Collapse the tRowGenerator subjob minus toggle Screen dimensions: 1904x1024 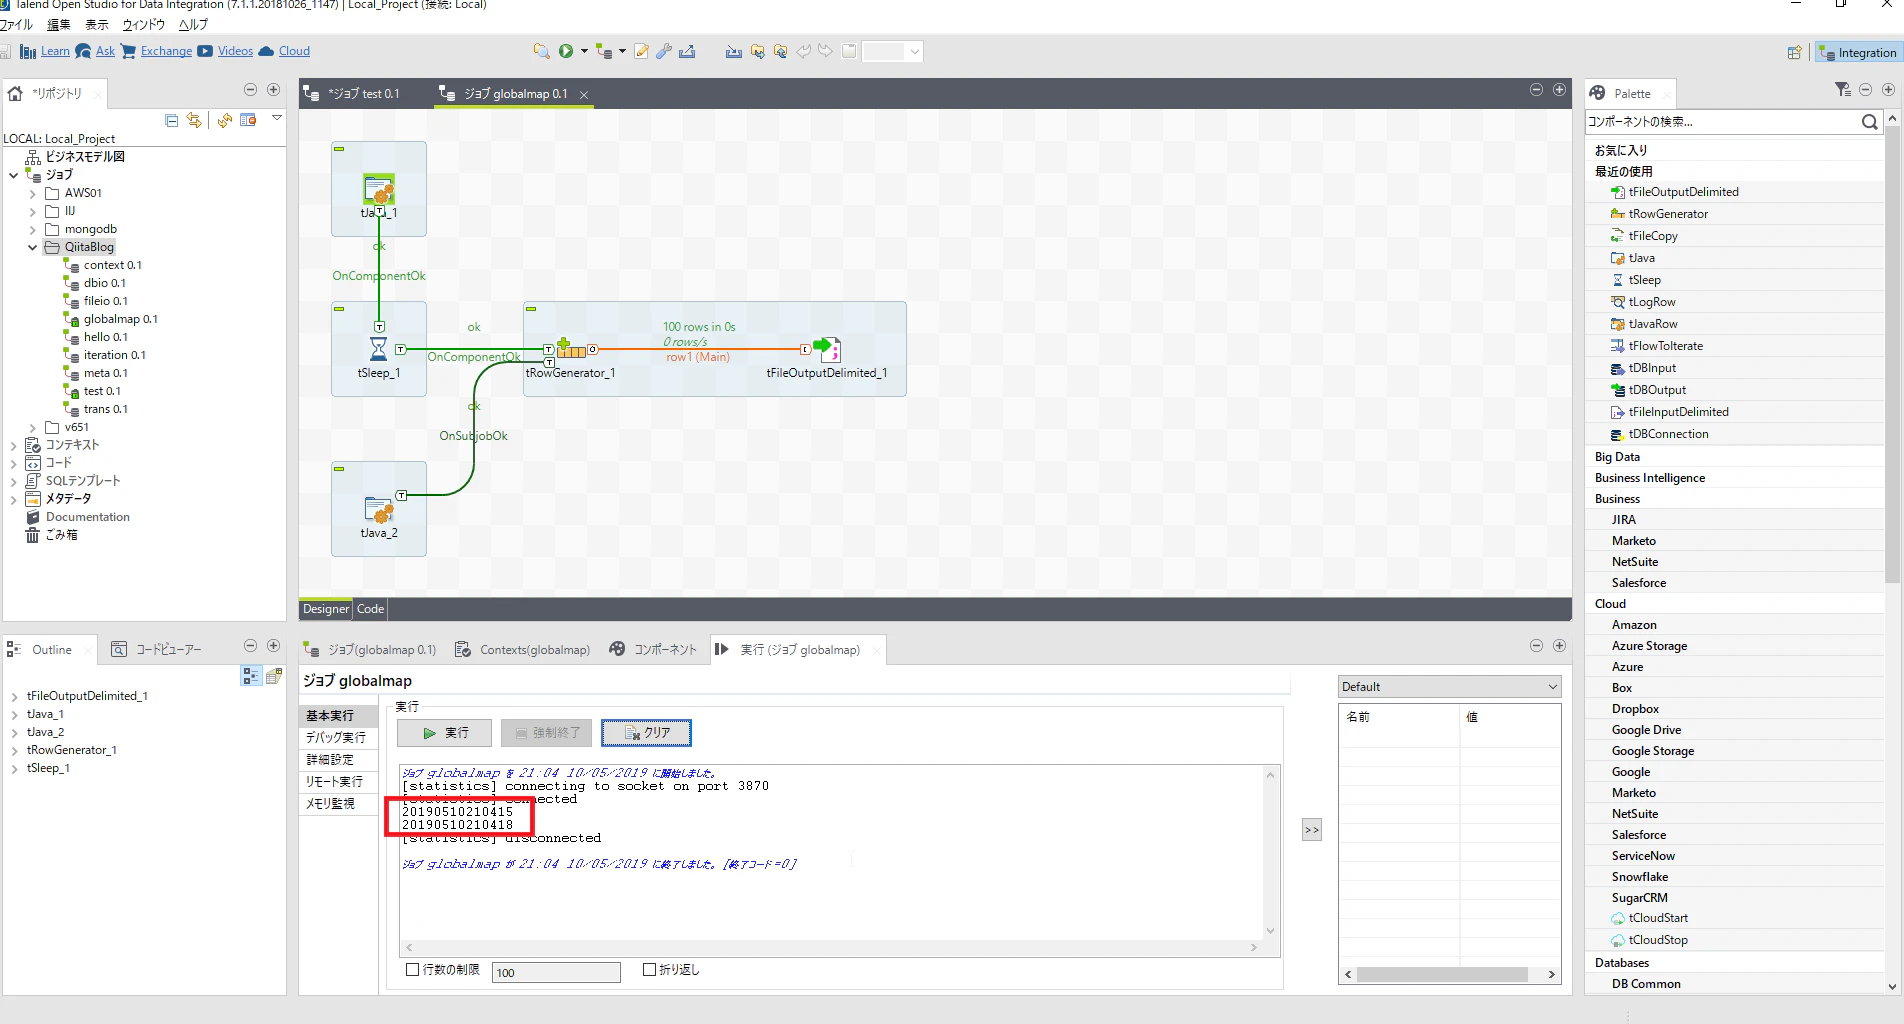click(531, 309)
